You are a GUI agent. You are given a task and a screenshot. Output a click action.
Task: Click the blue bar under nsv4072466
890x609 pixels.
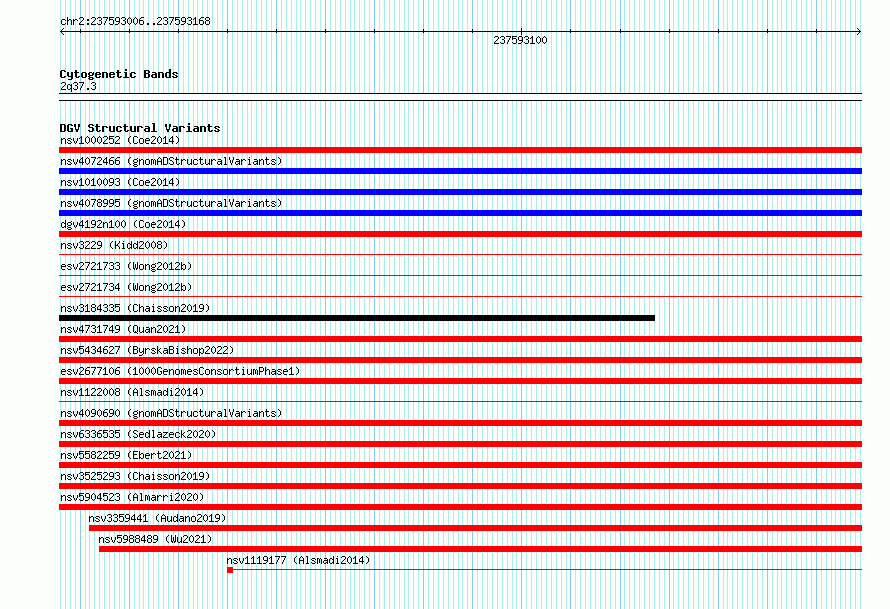pyautogui.click(x=460, y=171)
